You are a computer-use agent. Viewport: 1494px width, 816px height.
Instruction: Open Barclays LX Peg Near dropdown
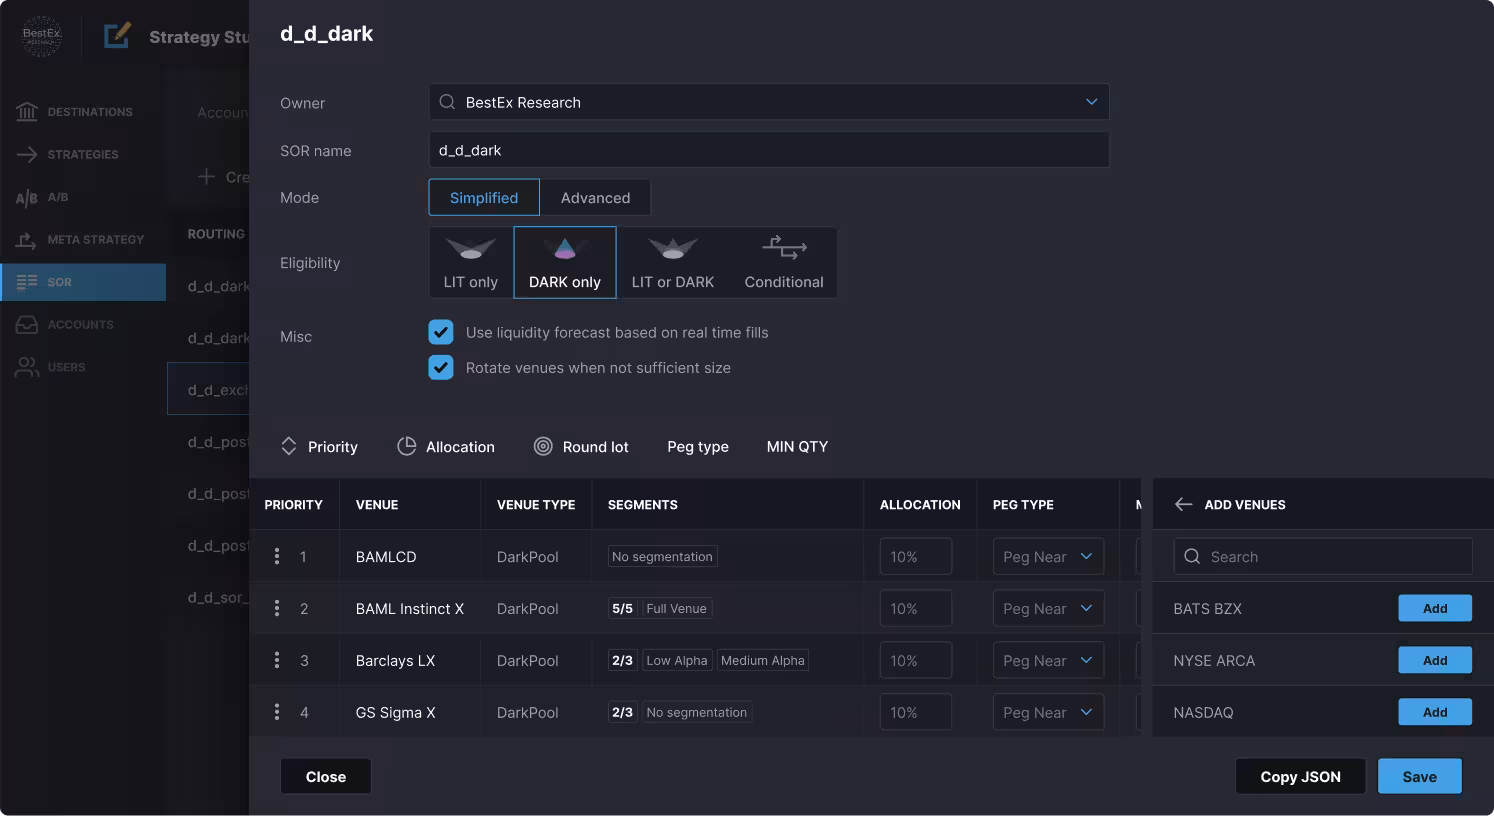1048,661
